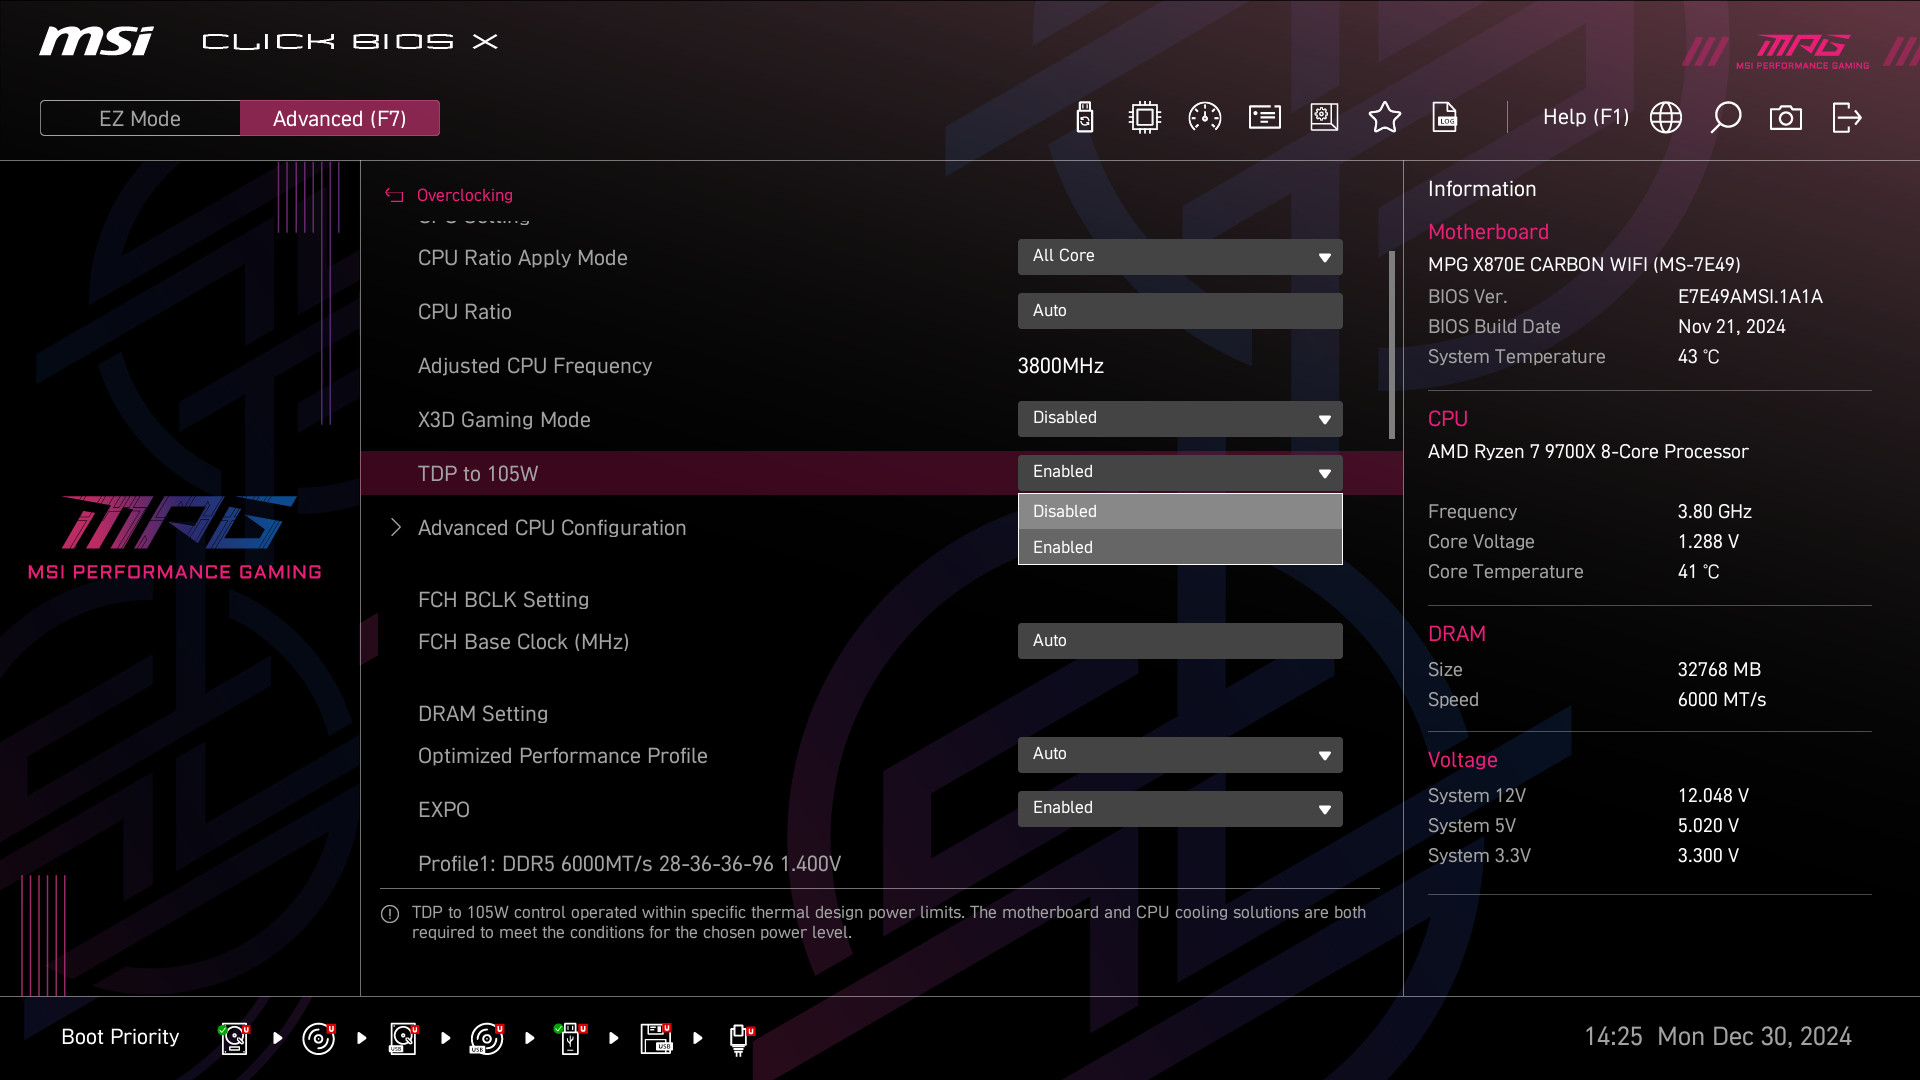Click the Profile1 DDR5 6000MT/s text
This screenshot has height=1080, width=1920.
point(629,864)
